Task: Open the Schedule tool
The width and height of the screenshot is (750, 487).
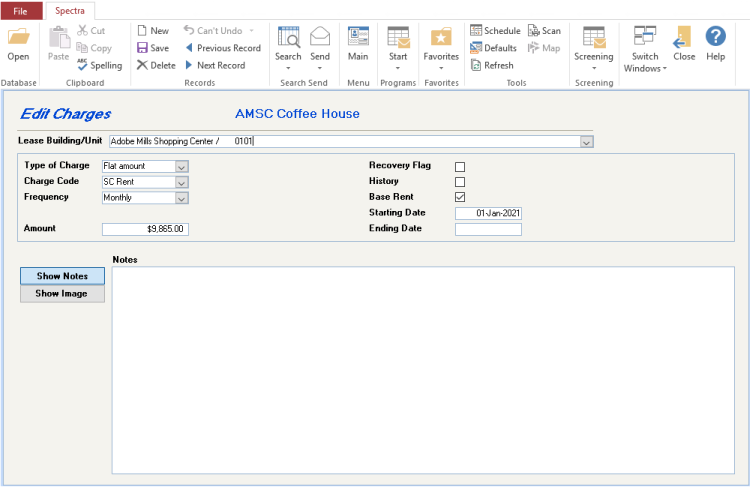Action: 495,31
